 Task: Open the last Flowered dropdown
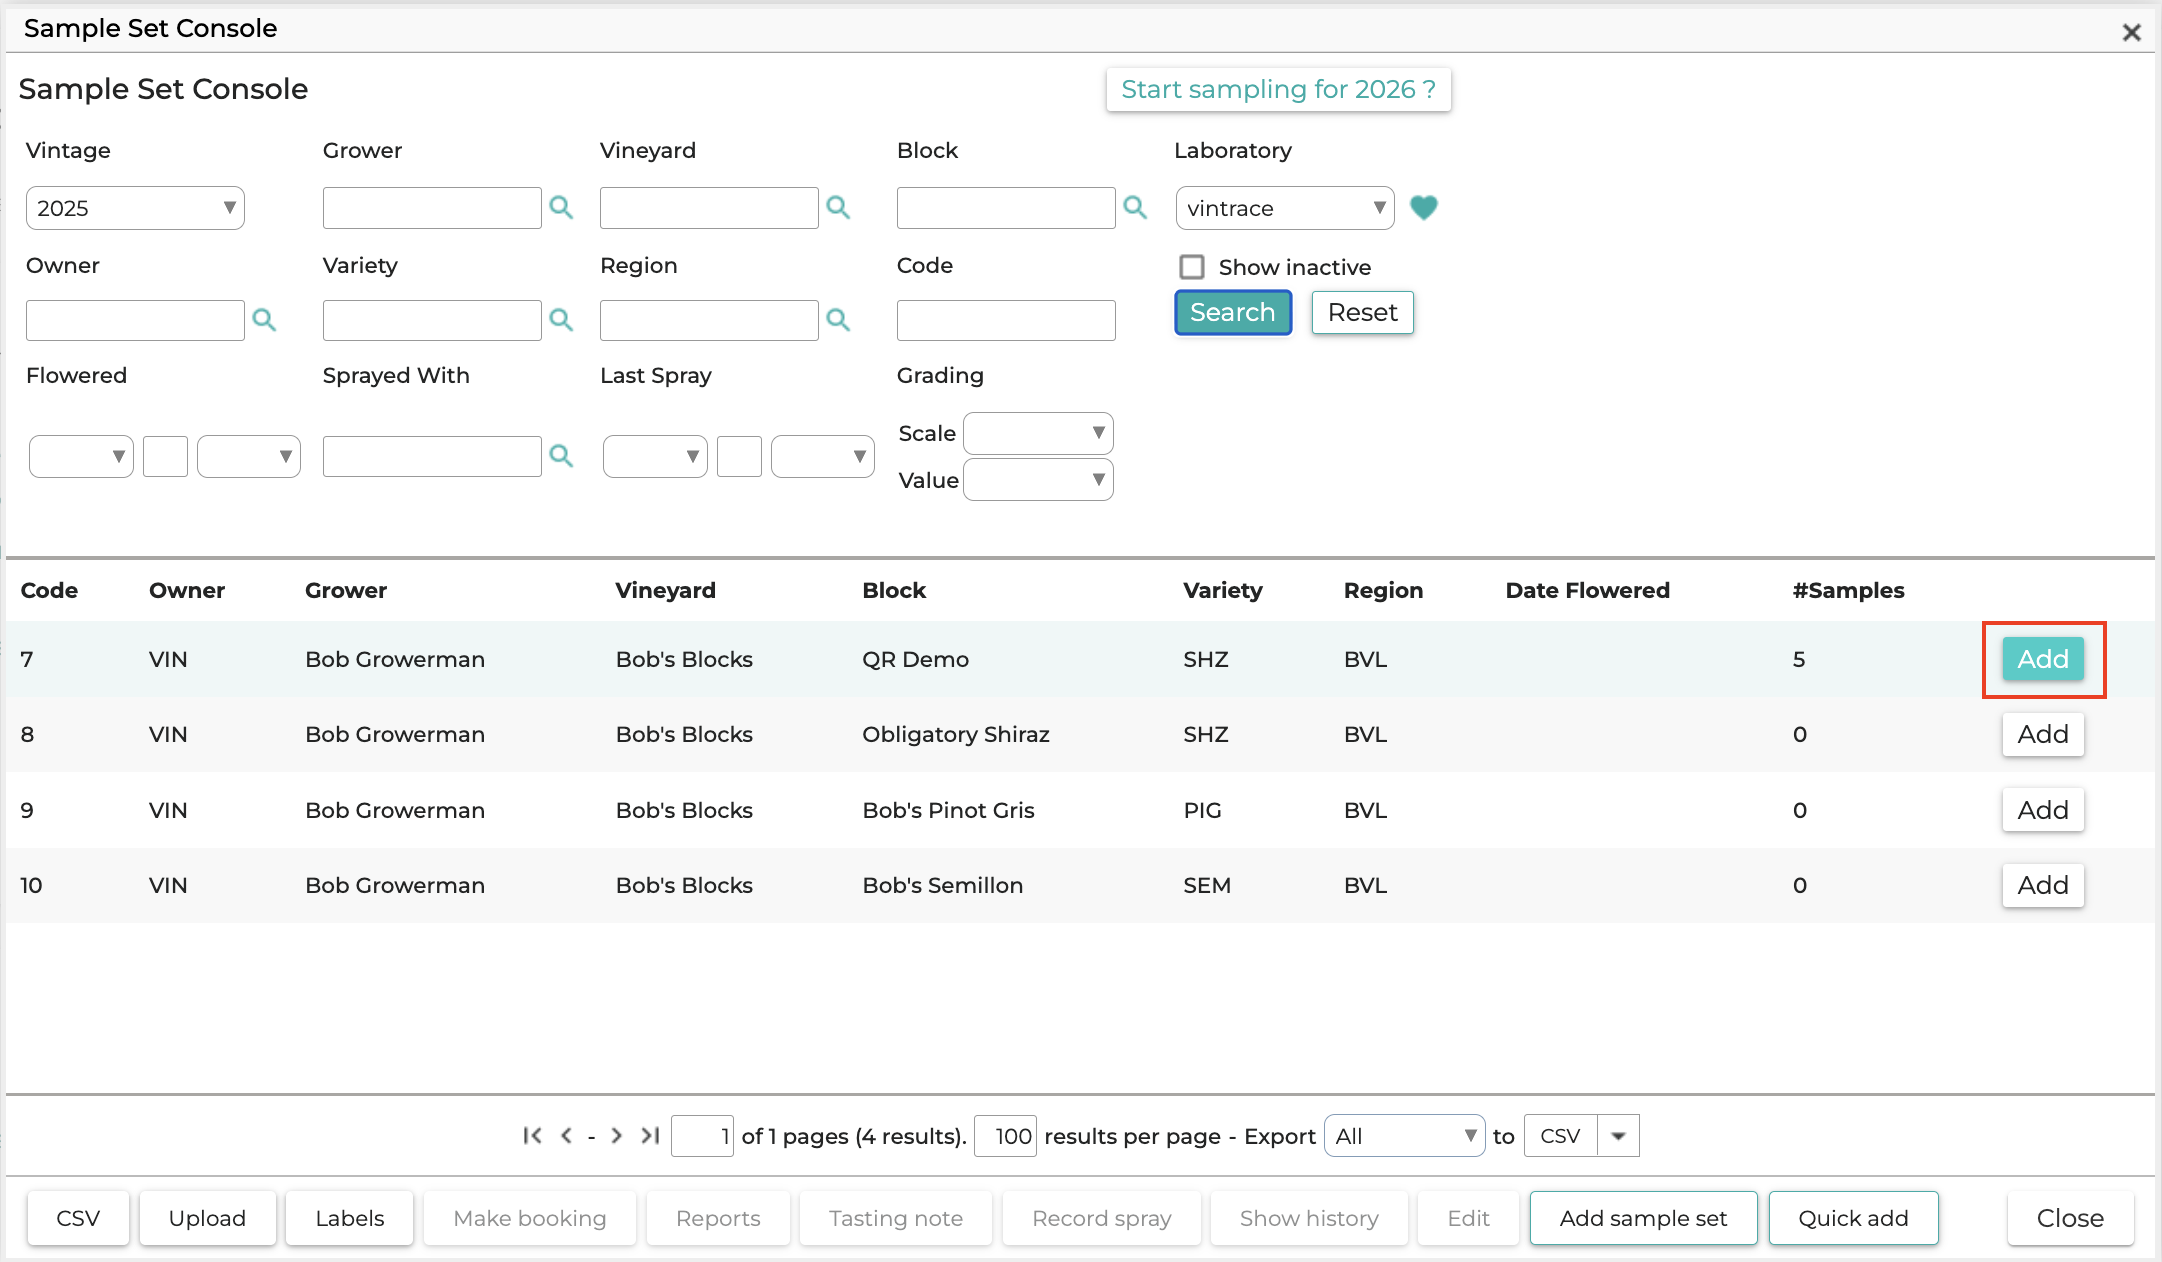pyautogui.click(x=249, y=457)
